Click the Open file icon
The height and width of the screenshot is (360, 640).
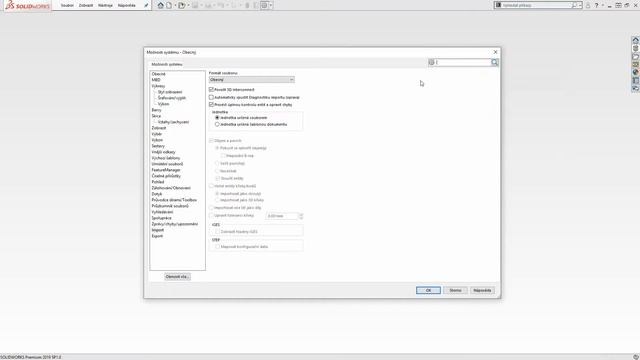coord(182,5)
